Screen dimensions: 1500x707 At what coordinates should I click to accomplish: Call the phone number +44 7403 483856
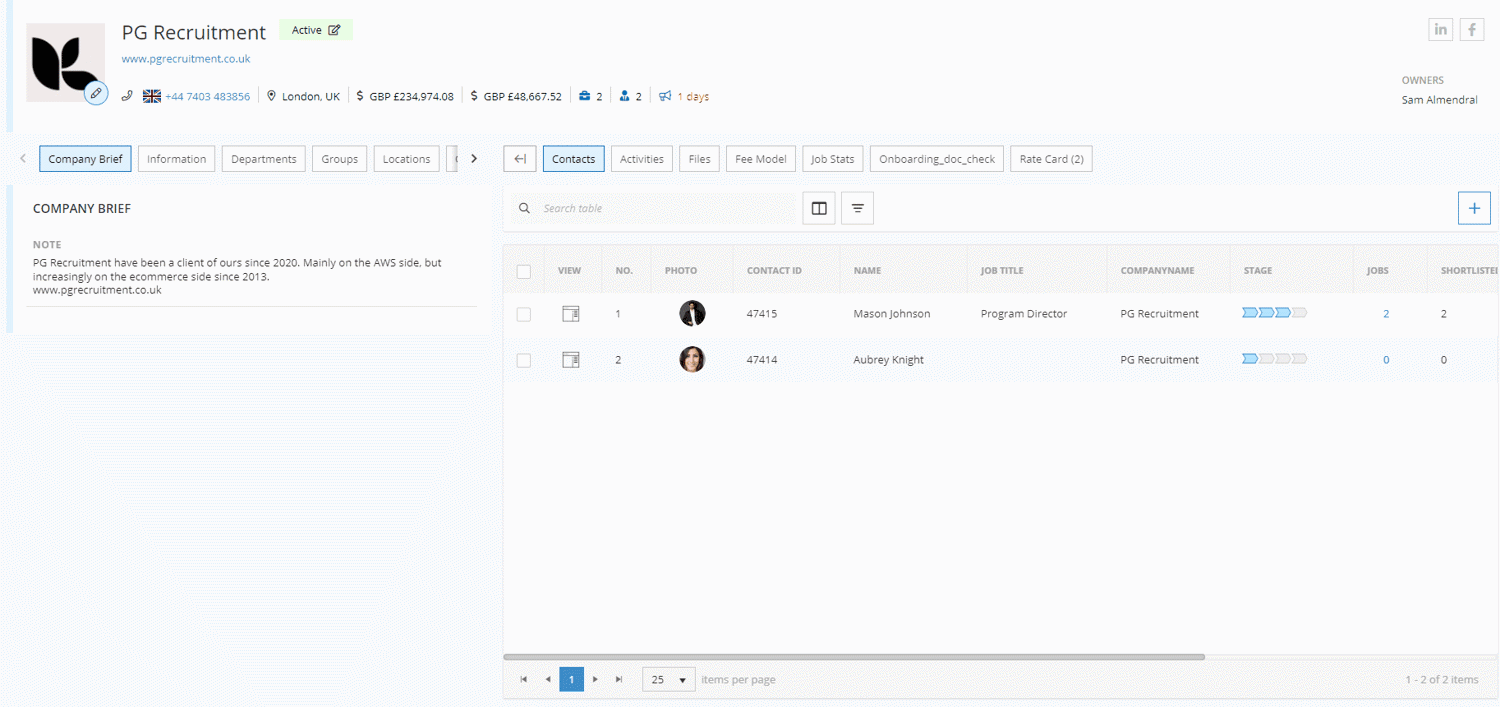coord(208,96)
